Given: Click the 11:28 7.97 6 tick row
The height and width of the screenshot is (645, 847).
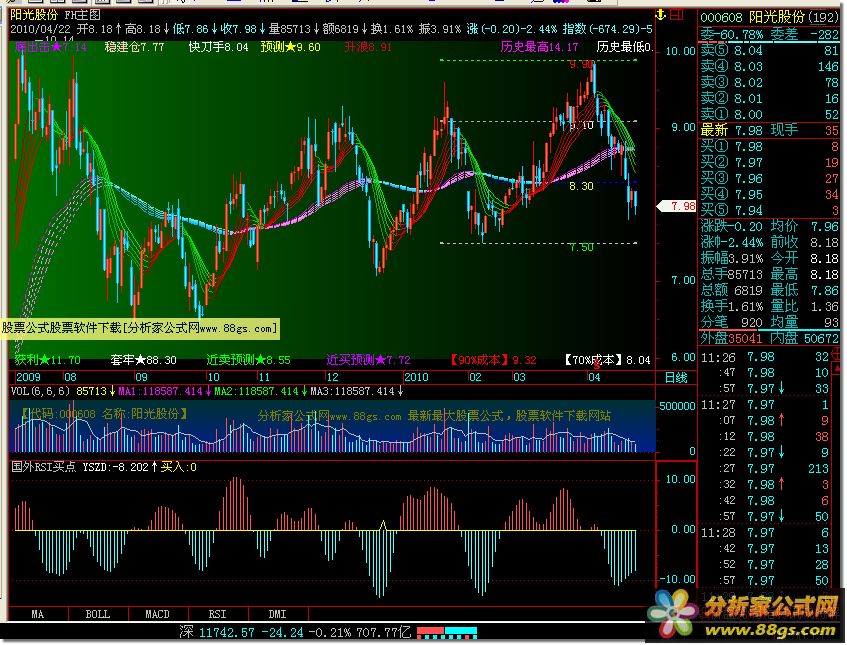Looking at the screenshot, I should pos(765,533).
